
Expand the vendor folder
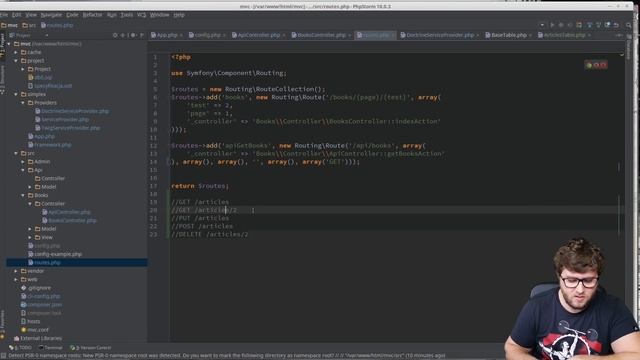[x=16, y=271]
